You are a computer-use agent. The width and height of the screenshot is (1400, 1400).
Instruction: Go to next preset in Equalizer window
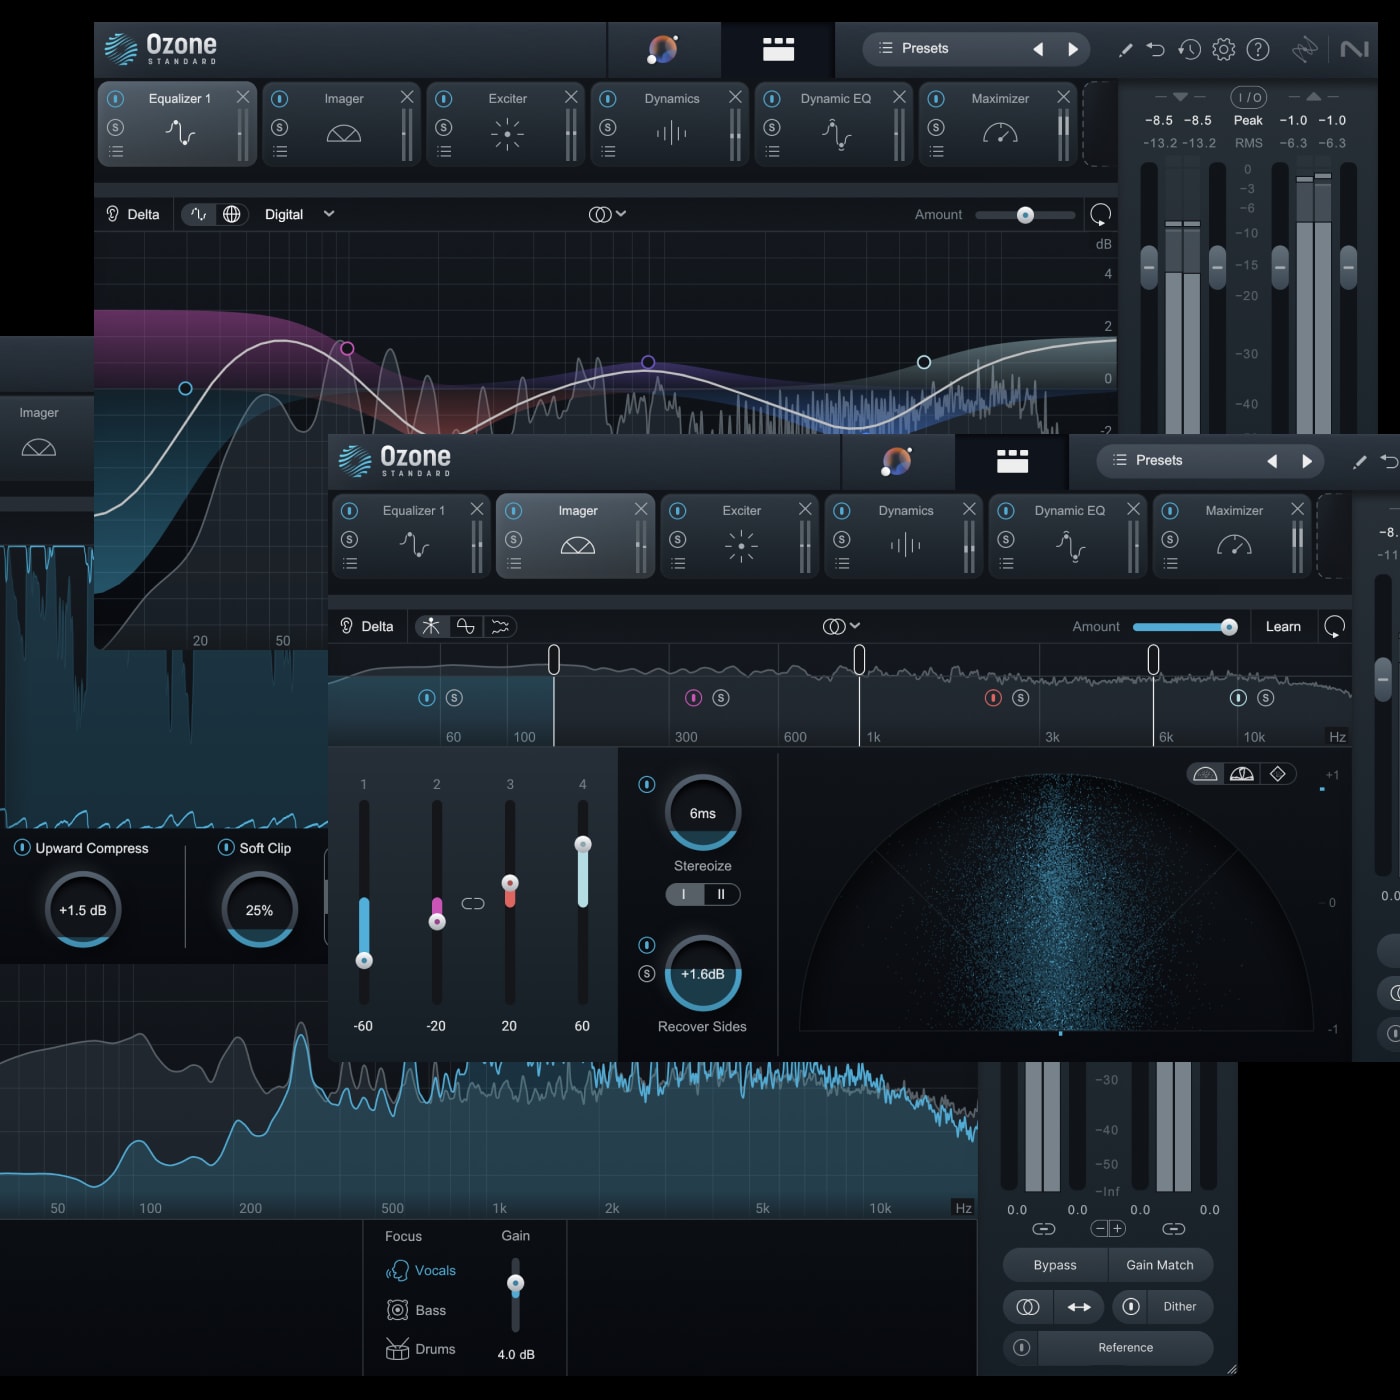[x=1073, y=49]
